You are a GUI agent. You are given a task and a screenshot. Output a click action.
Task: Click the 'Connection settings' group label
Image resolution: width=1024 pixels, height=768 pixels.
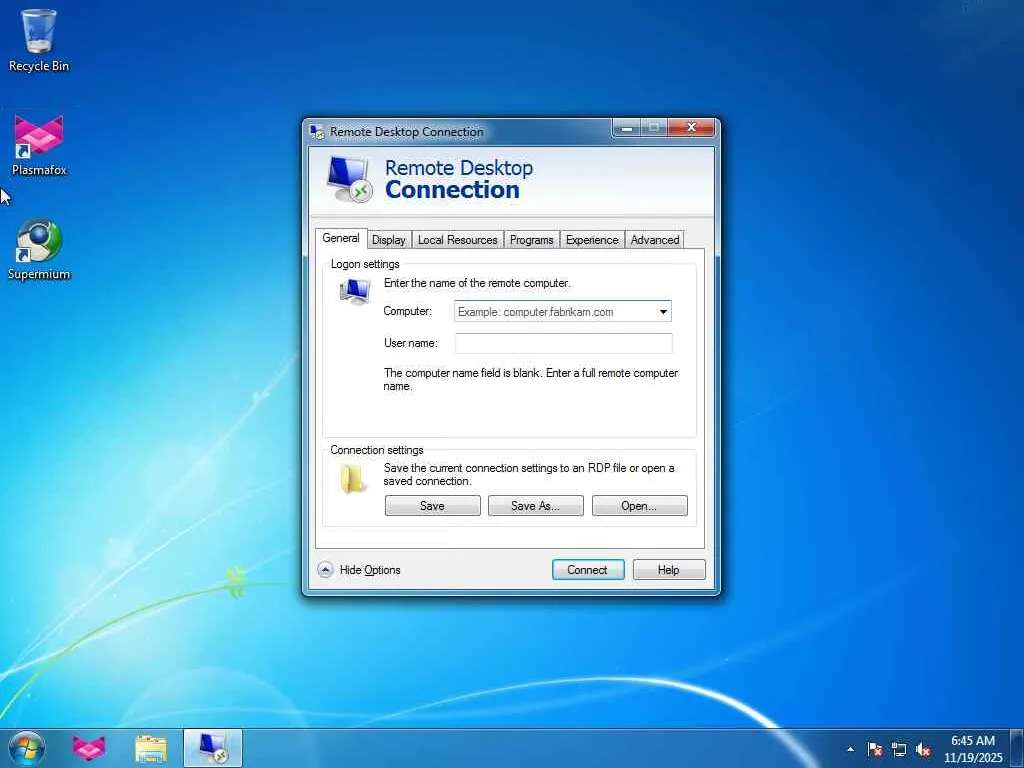[377, 450]
